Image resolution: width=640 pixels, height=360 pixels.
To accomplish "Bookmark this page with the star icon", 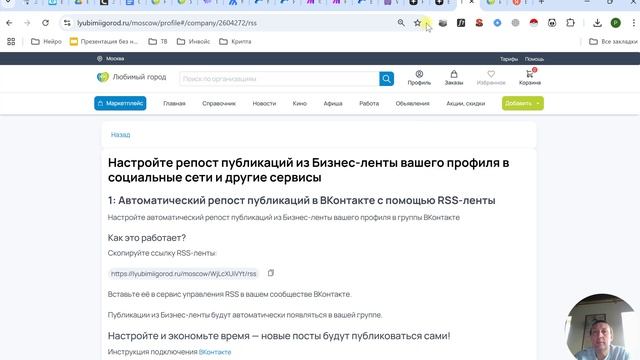I will coord(417,23).
